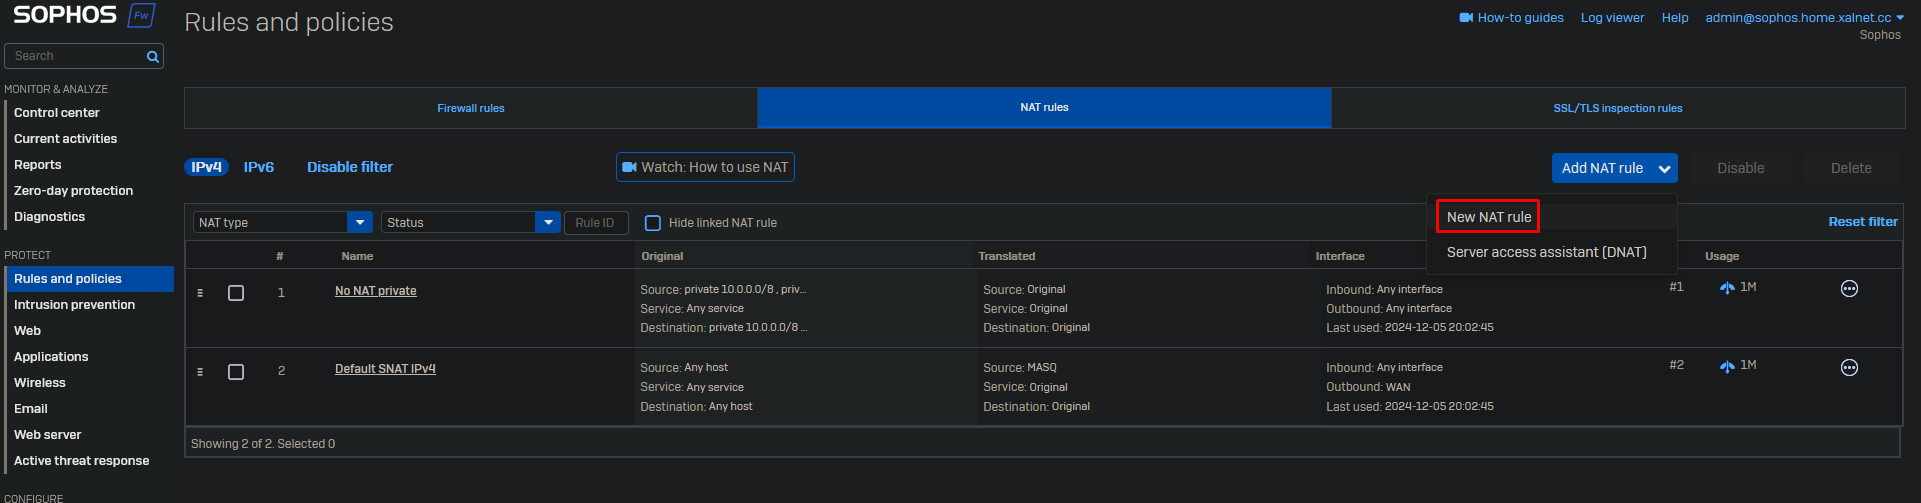The width and height of the screenshot is (1921, 503).
Task: Open the ellipsis menu for No NAT private
Action: (1849, 289)
